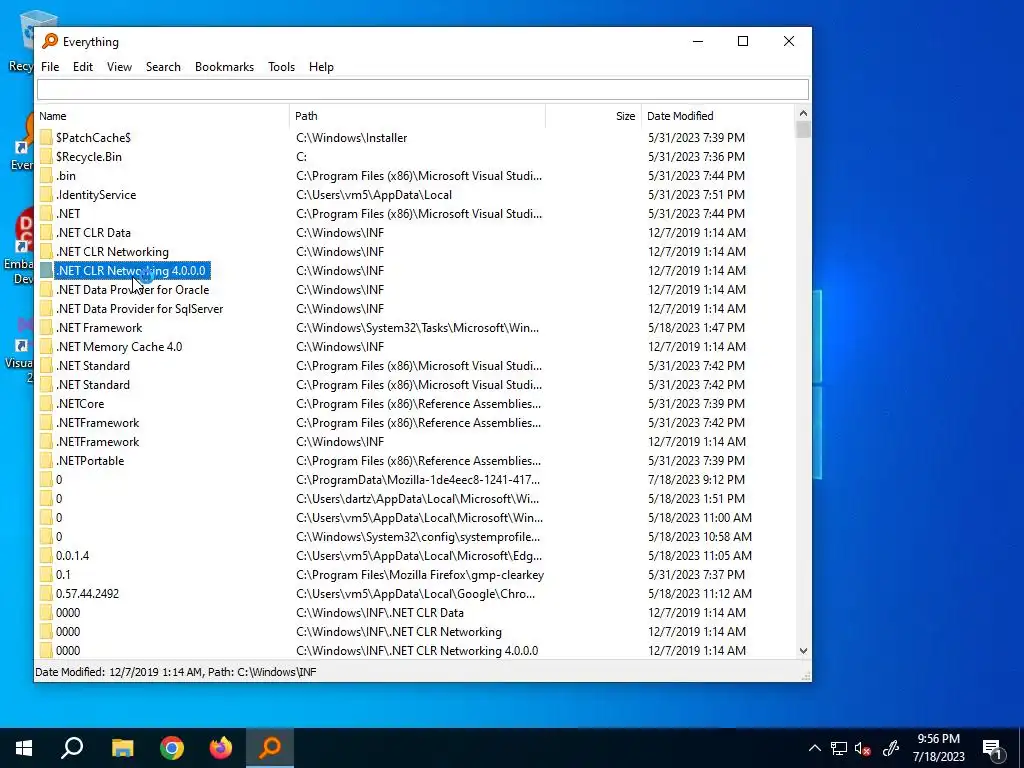Viewport: 1024px width, 768px height.
Task: Select folder 0 in System32\config\systemprofile path
Action: (59, 536)
